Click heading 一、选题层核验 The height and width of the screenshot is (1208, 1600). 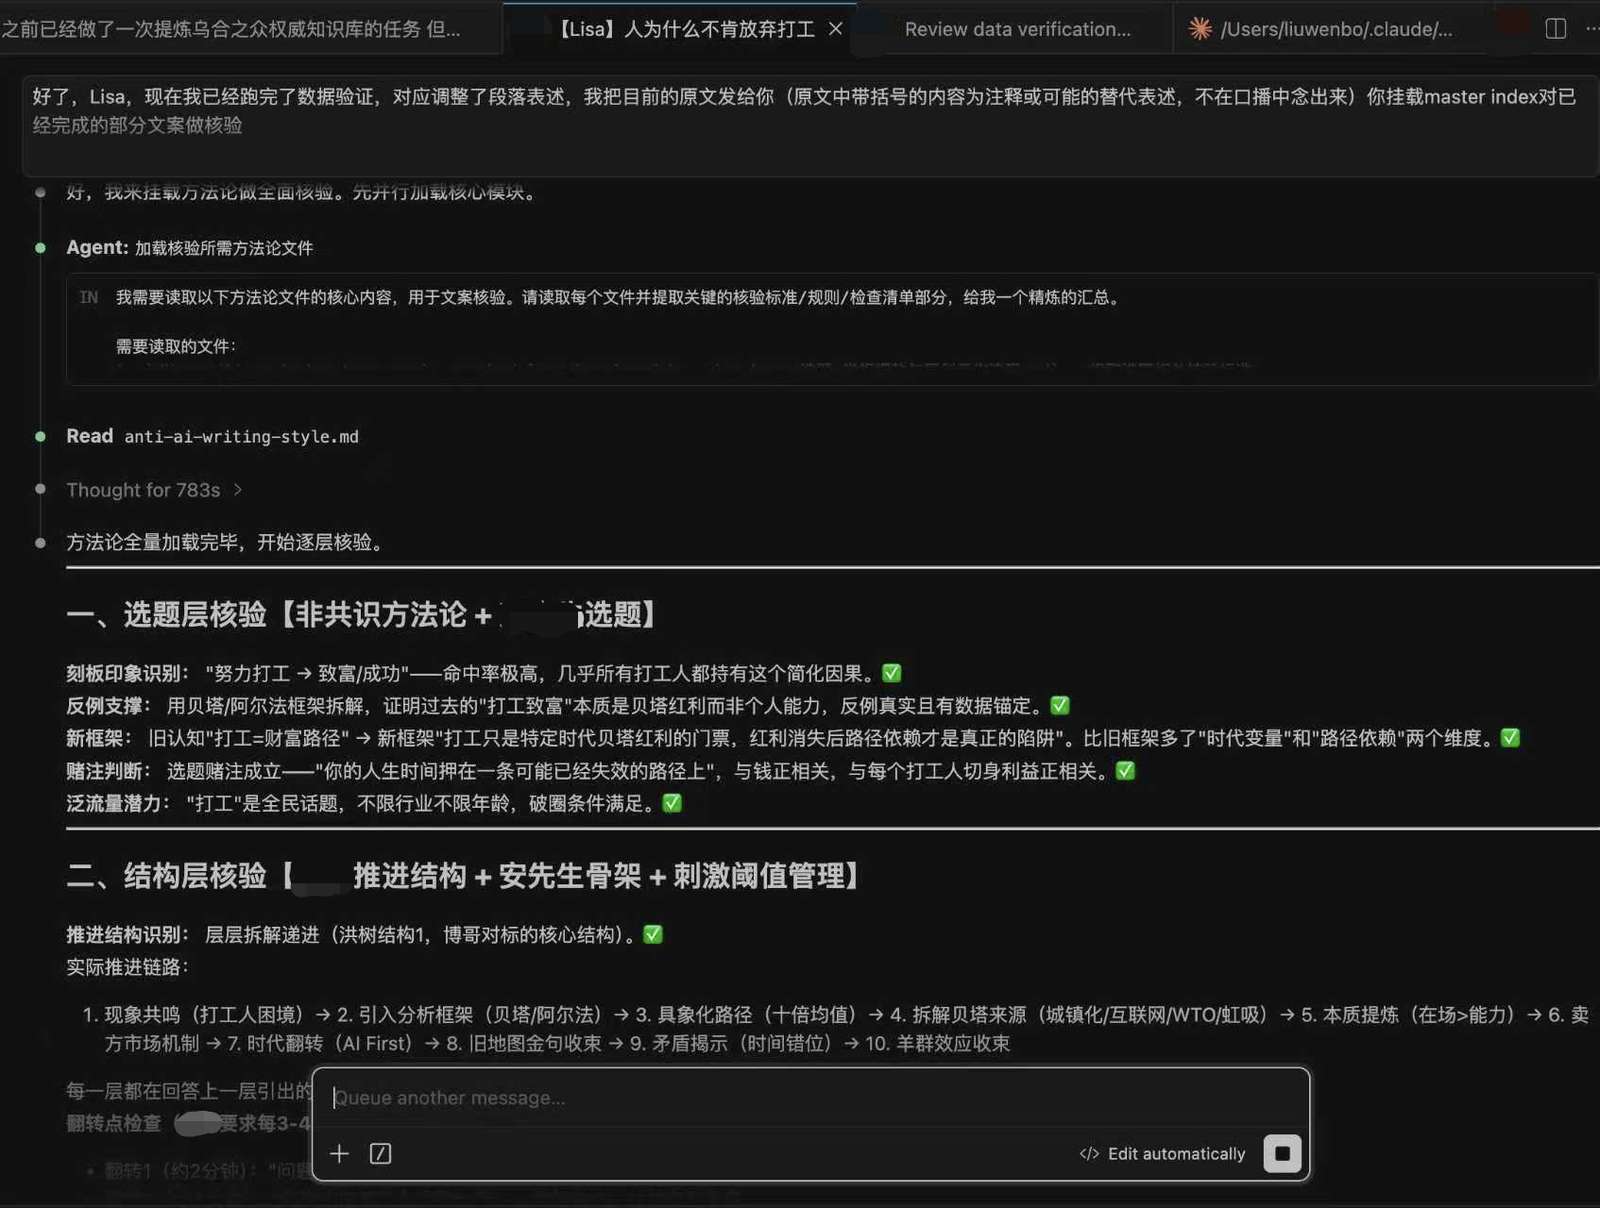point(362,614)
